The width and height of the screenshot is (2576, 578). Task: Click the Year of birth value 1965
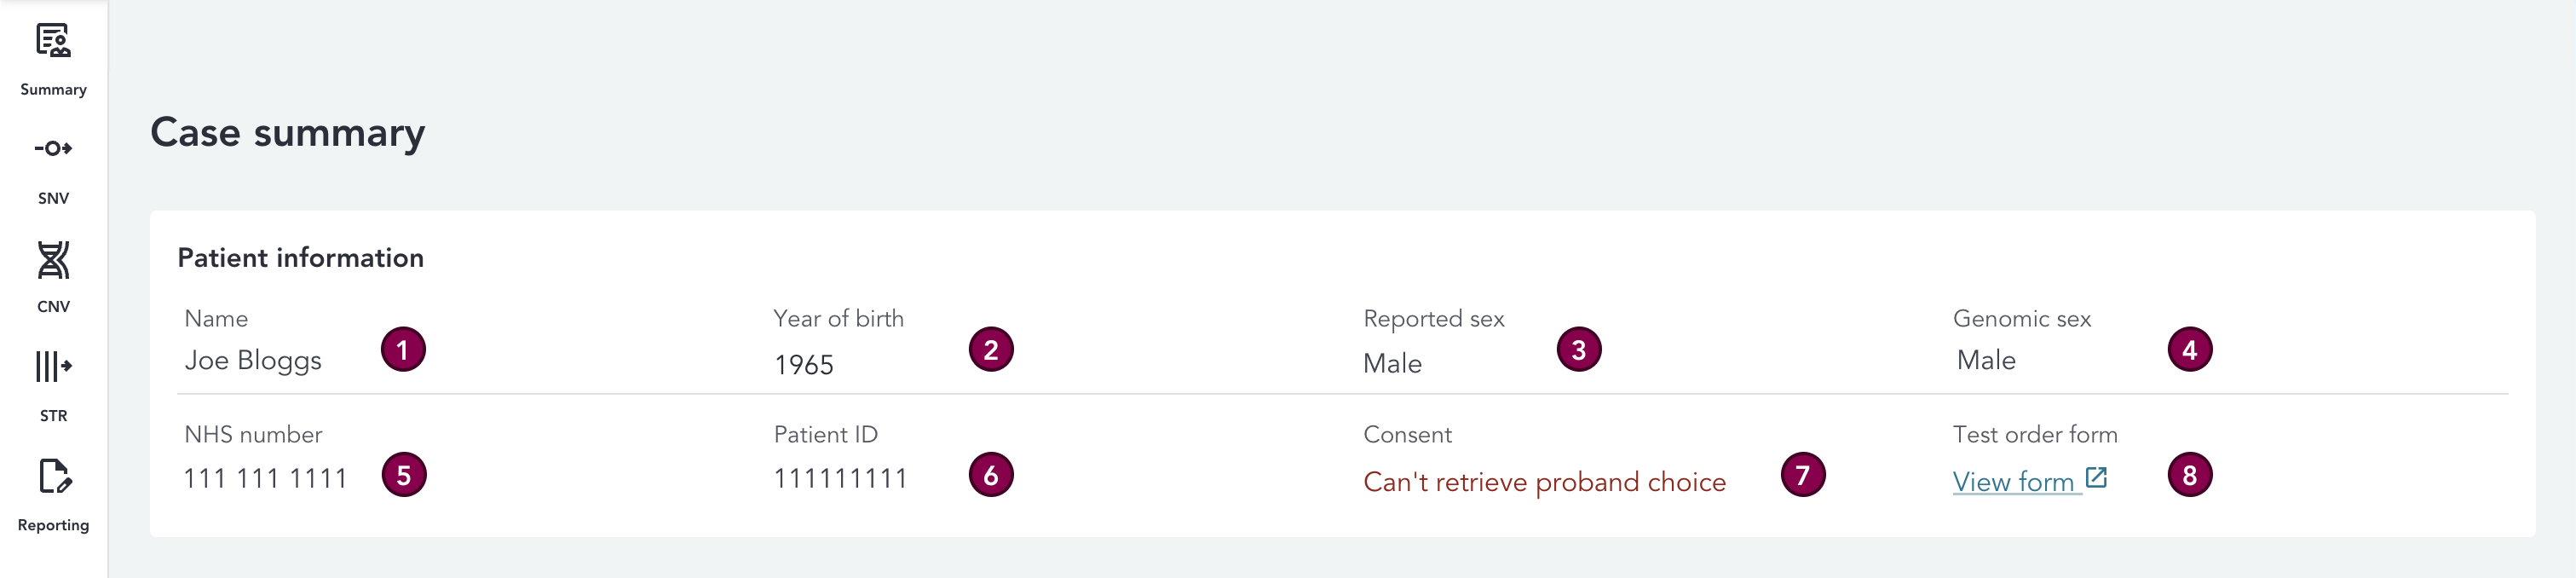[803, 365]
